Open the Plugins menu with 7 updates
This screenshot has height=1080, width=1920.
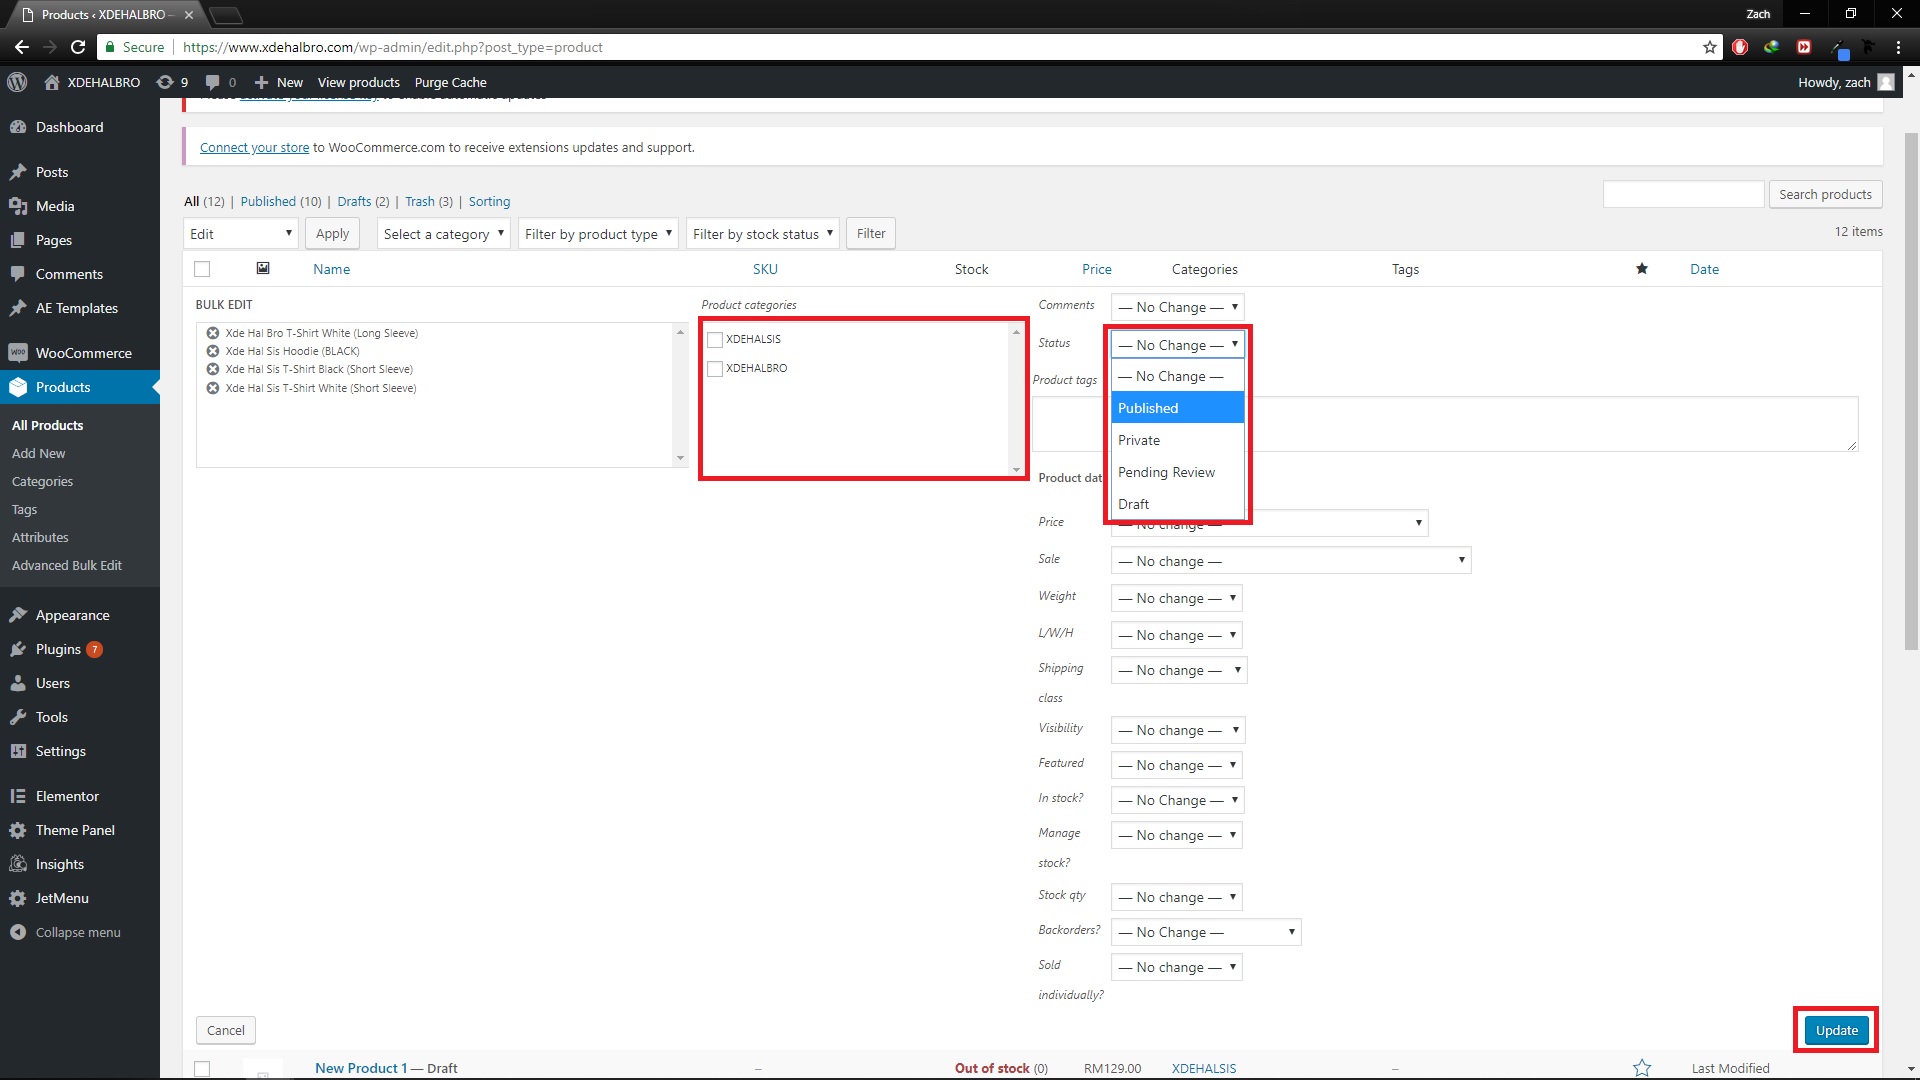point(80,649)
